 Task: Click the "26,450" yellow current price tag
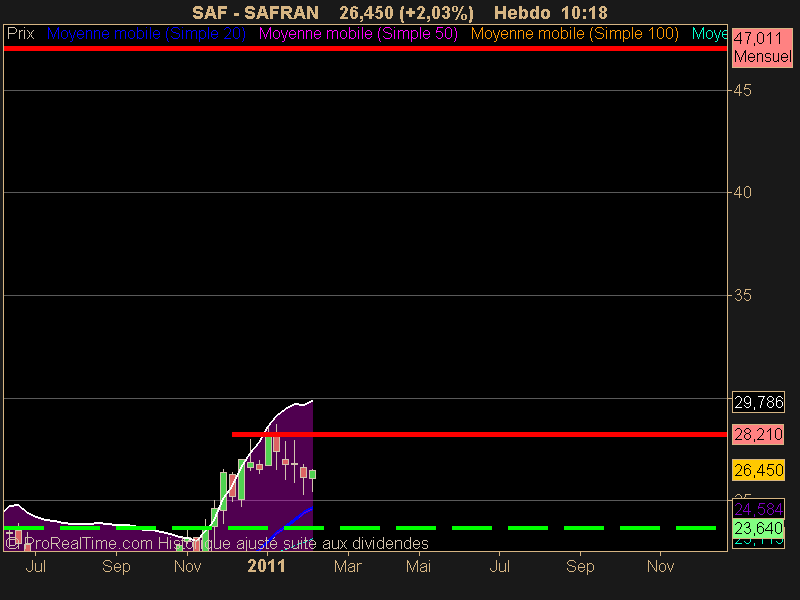click(758, 470)
